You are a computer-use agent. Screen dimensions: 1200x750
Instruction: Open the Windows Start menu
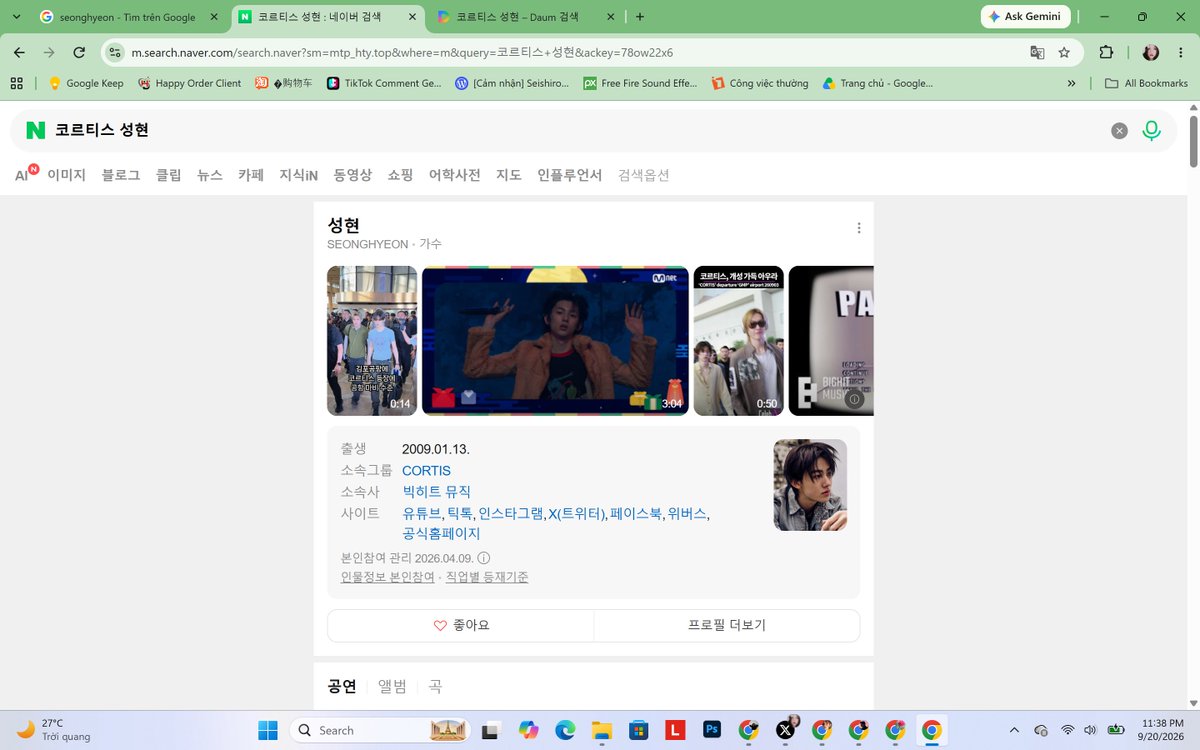tap(267, 730)
